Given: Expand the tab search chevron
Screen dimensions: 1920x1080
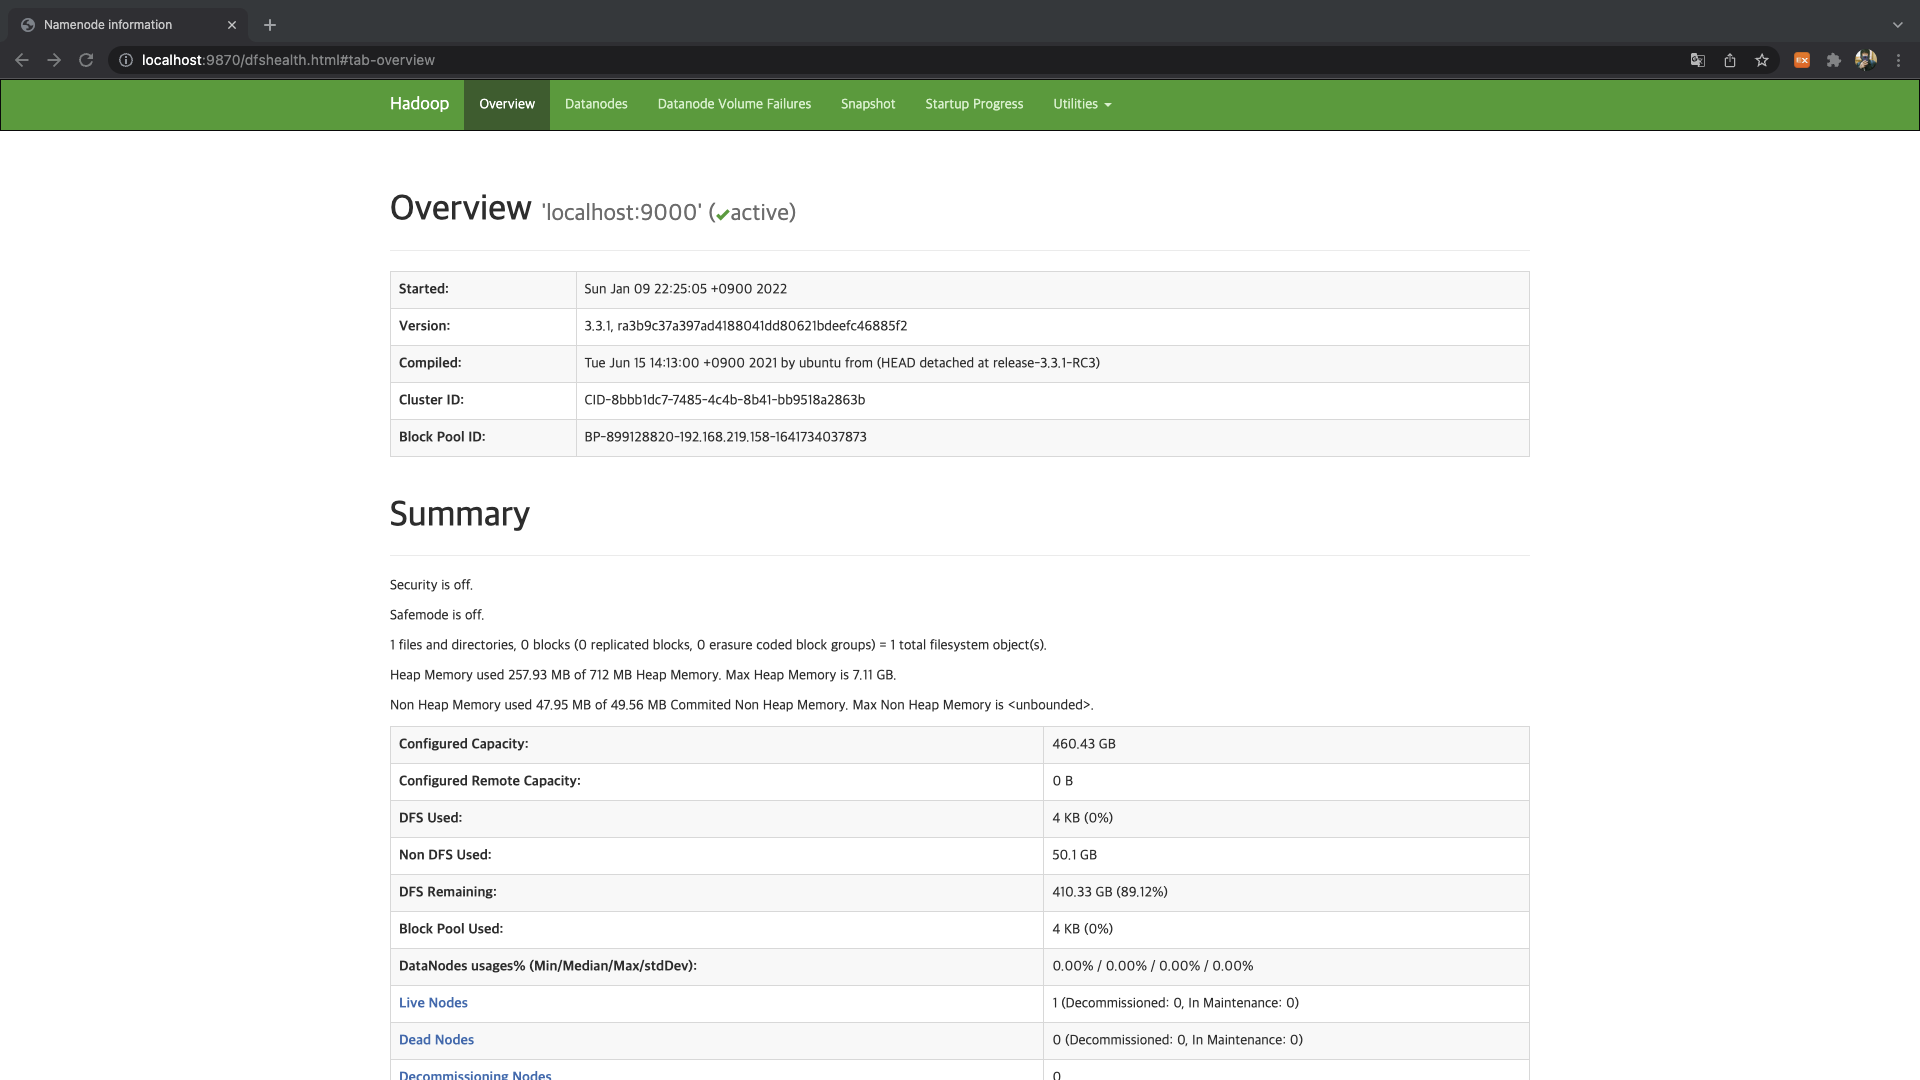Looking at the screenshot, I should (x=1897, y=25).
